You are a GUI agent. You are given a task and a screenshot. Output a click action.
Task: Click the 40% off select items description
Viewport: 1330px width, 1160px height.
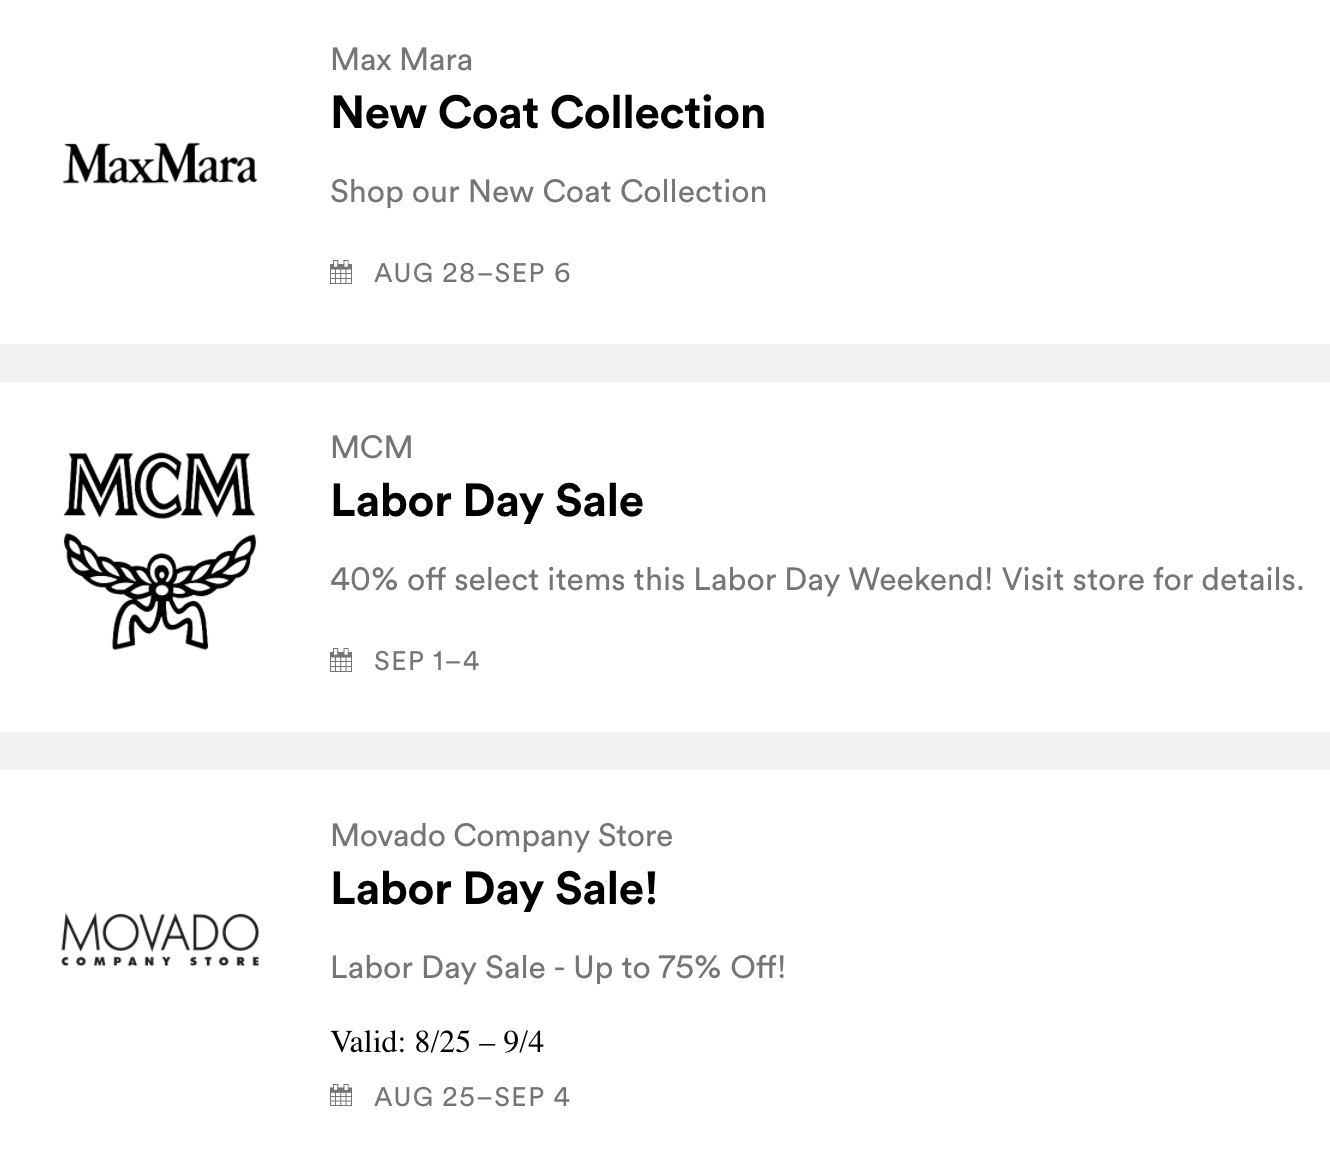817,580
